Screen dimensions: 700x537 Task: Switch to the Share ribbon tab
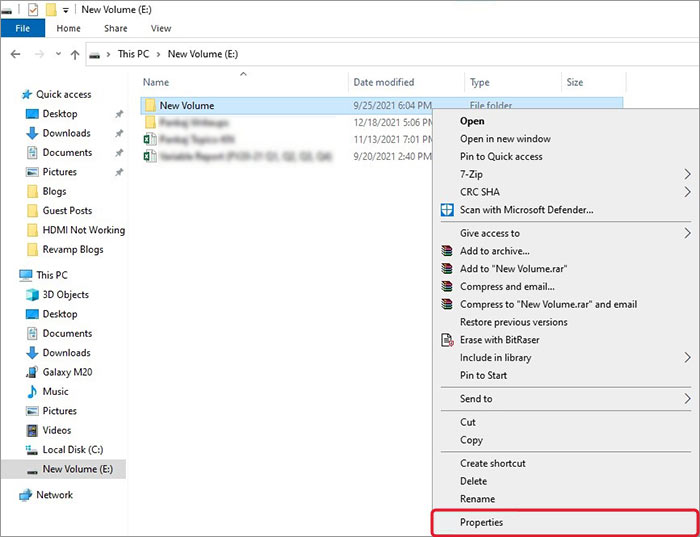116,28
